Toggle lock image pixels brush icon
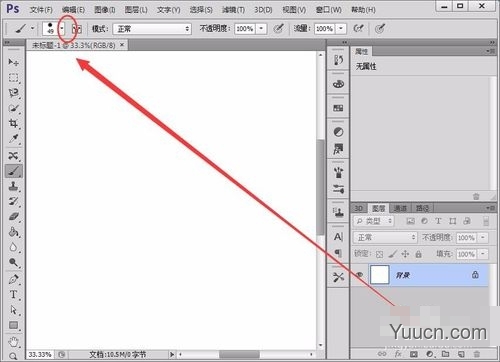Image resolution: width=500 pixels, height=362 pixels. 392,254
